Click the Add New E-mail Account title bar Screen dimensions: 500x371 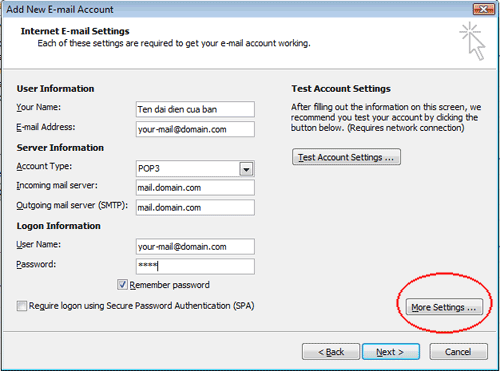pyautogui.click(x=233, y=9)
